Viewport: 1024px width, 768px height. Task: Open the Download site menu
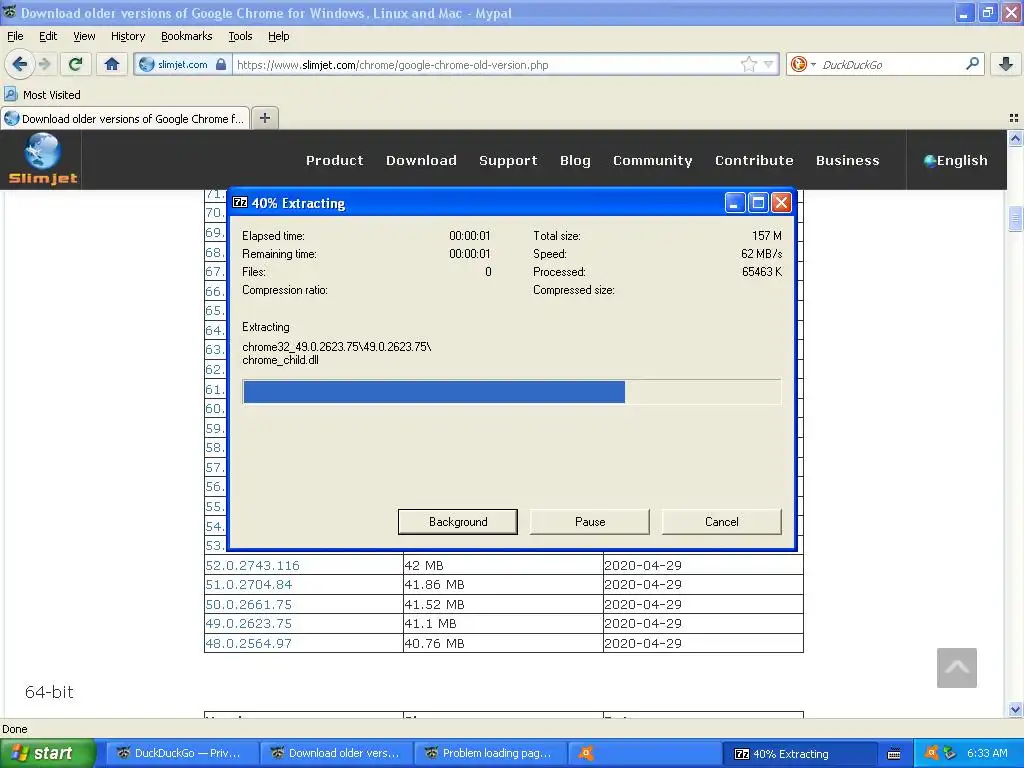point(421,160)
